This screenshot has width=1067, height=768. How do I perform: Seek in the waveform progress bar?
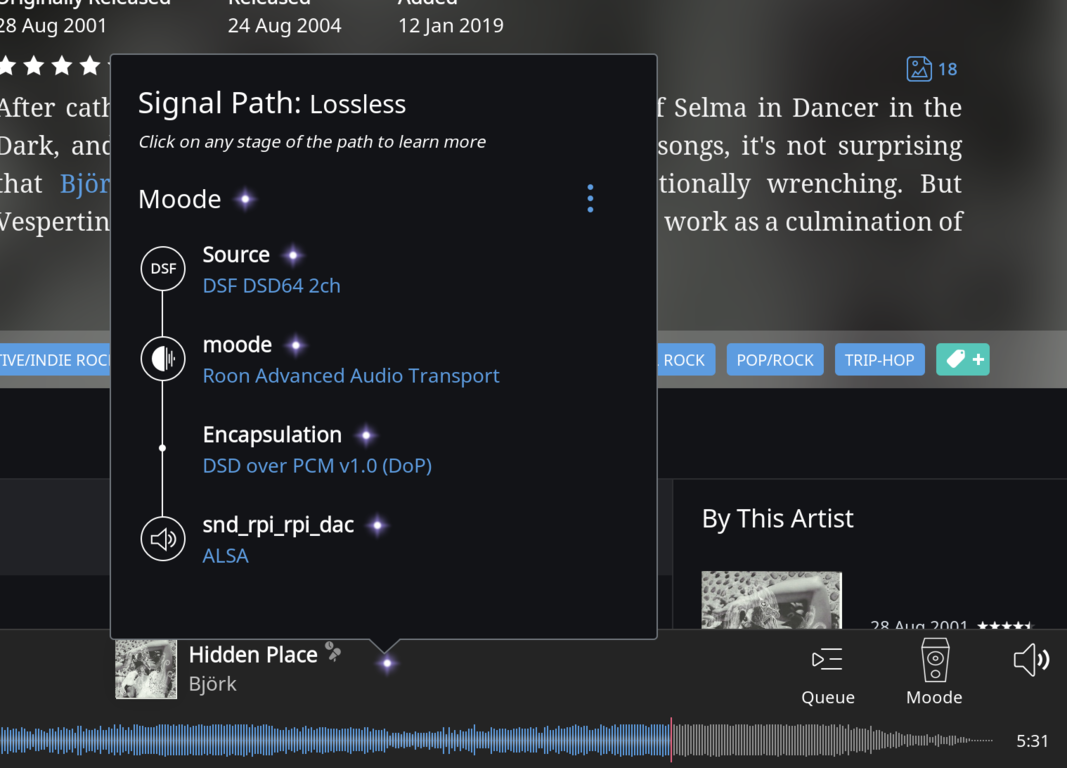coord(497,740)
